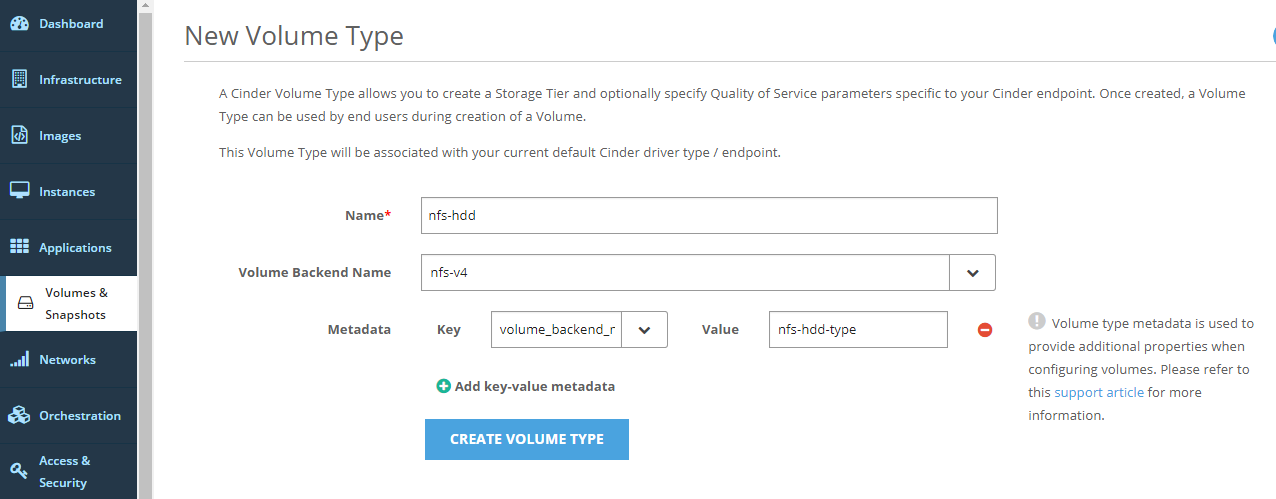Click the Dashboard gauge icon
The image size is (1276, 499).
click(x=19, y=24)
